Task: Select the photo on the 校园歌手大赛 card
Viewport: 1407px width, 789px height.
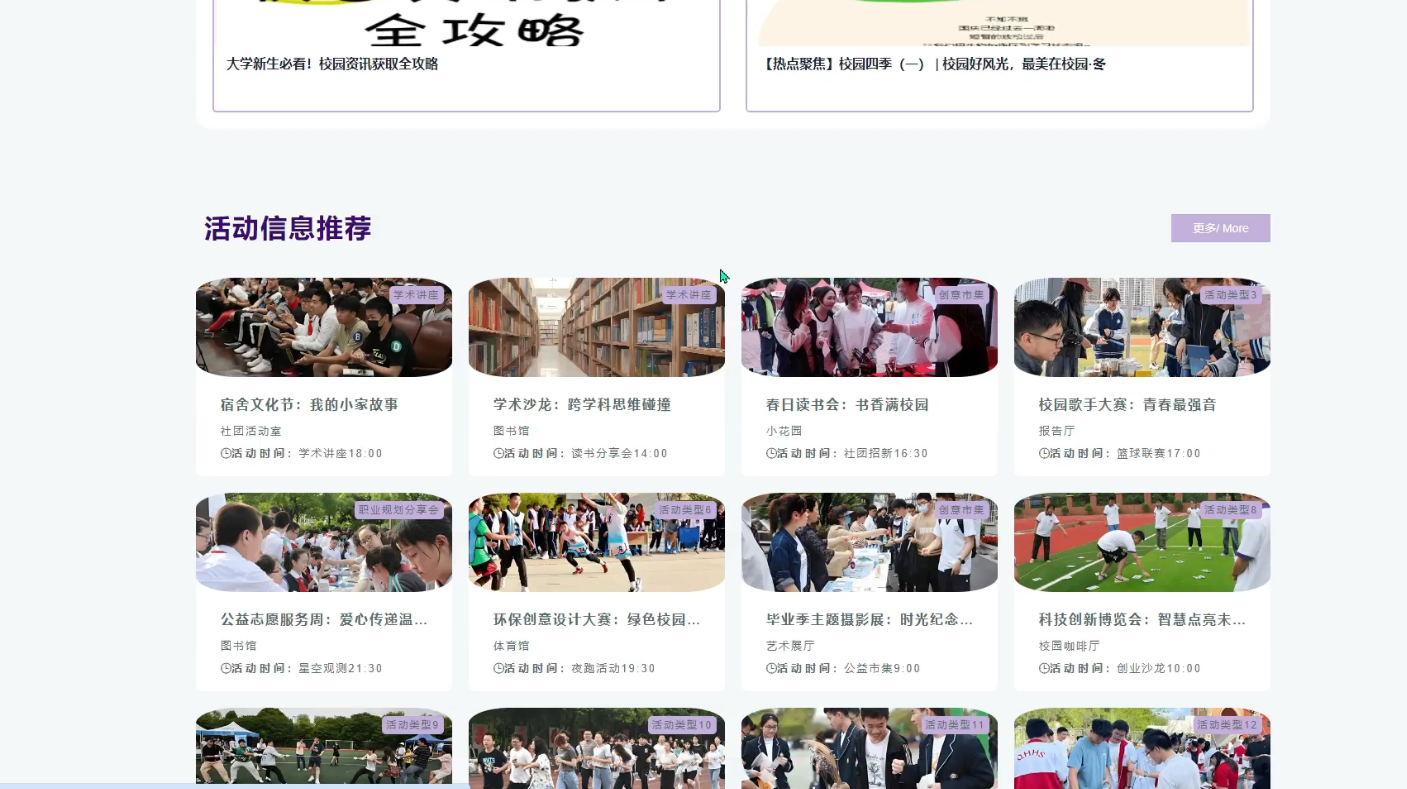Action: pyautogui.click(x=1142, y=327)
